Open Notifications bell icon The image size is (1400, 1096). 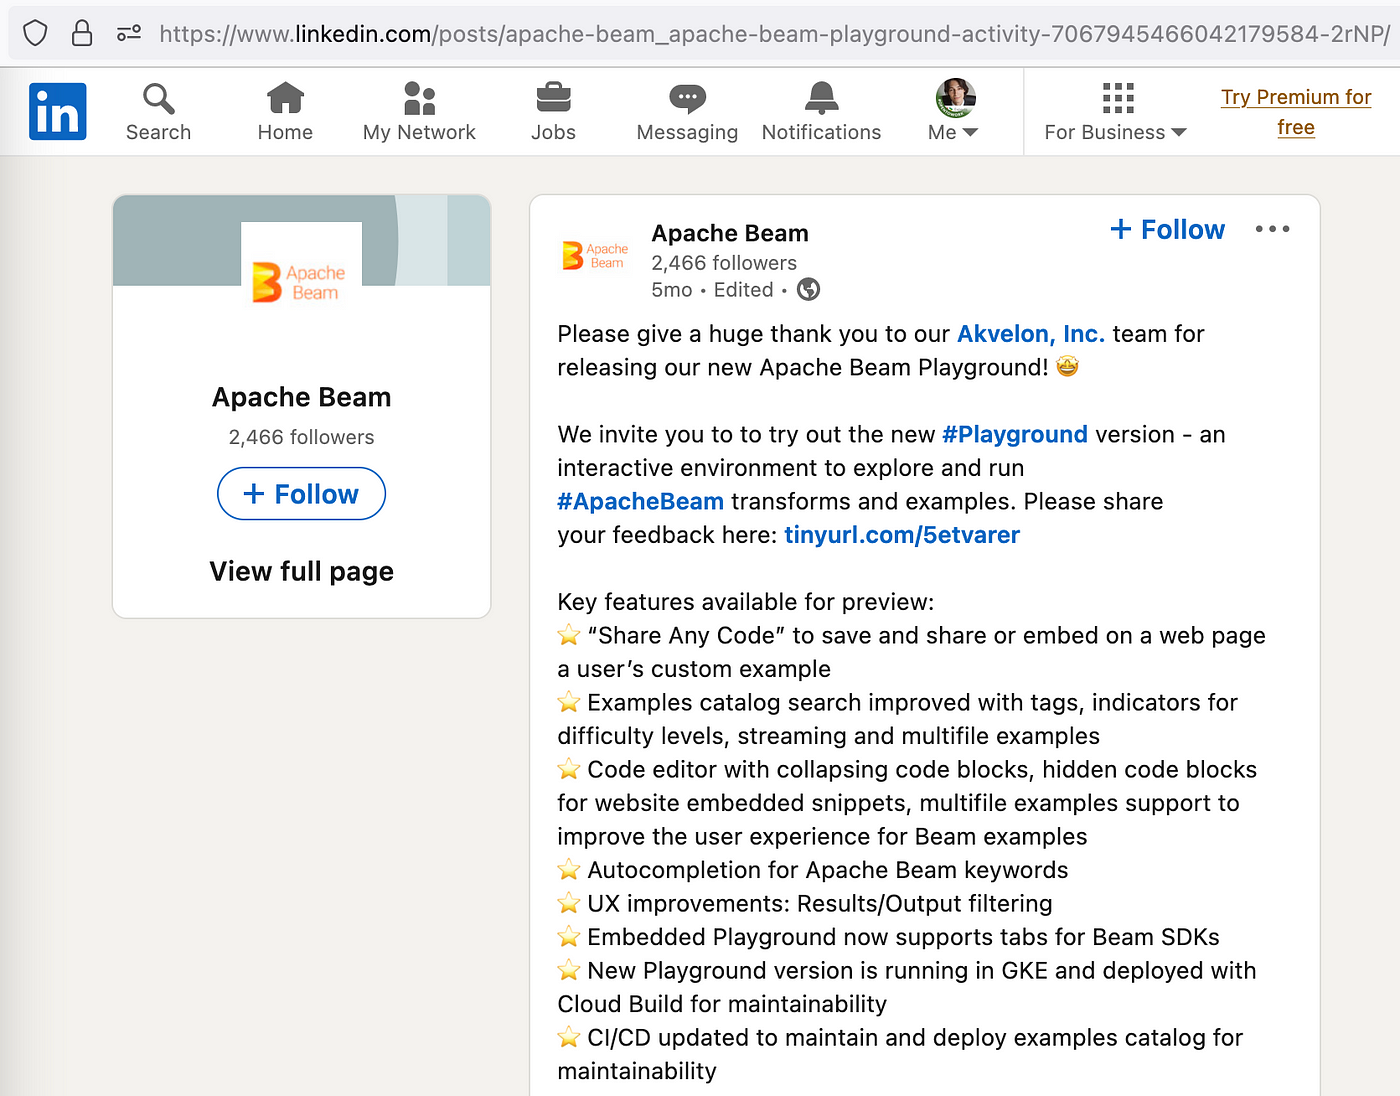(x=821, y=98)
